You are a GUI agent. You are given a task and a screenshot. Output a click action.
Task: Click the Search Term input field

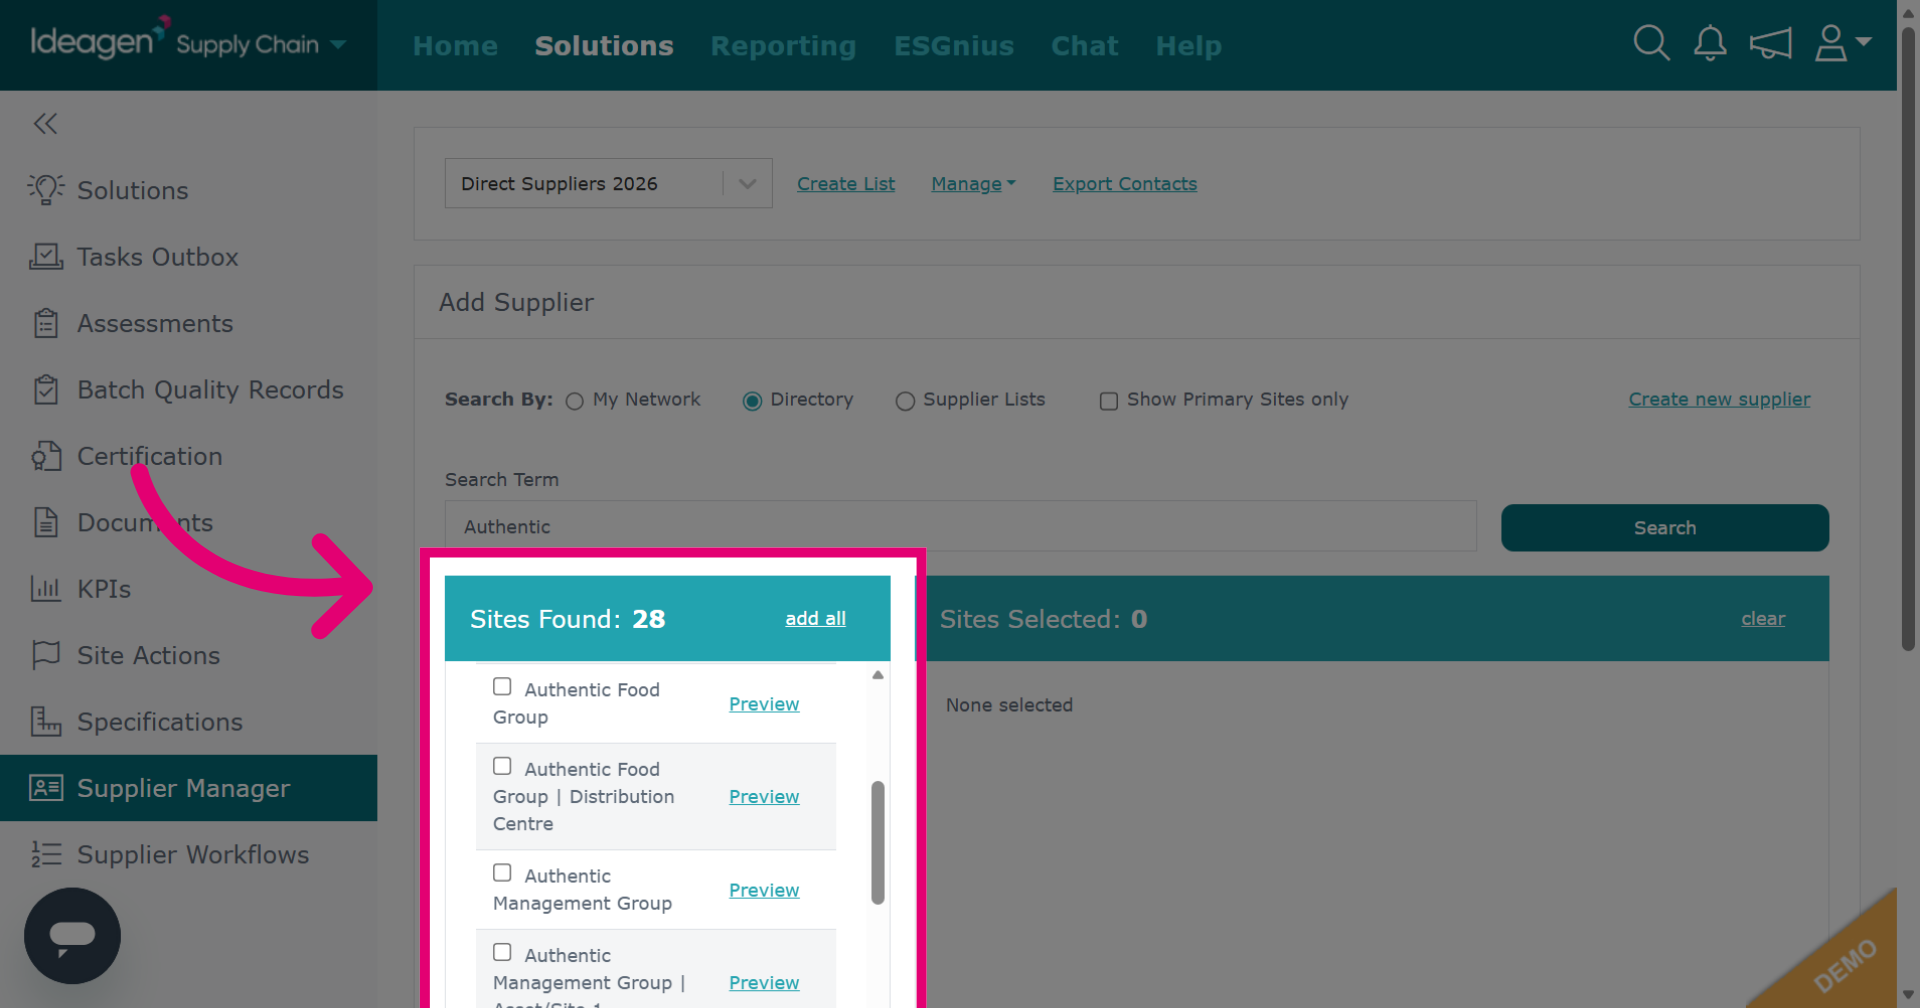pos(960,526)
